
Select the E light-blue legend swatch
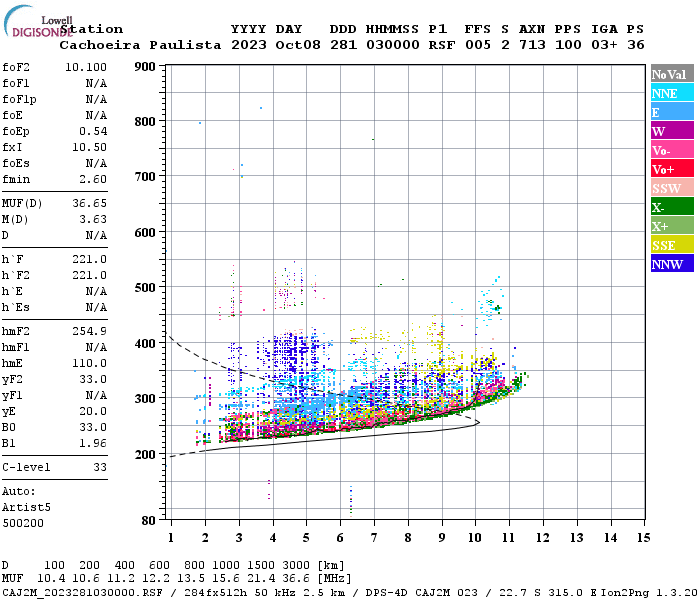point(672,112)
